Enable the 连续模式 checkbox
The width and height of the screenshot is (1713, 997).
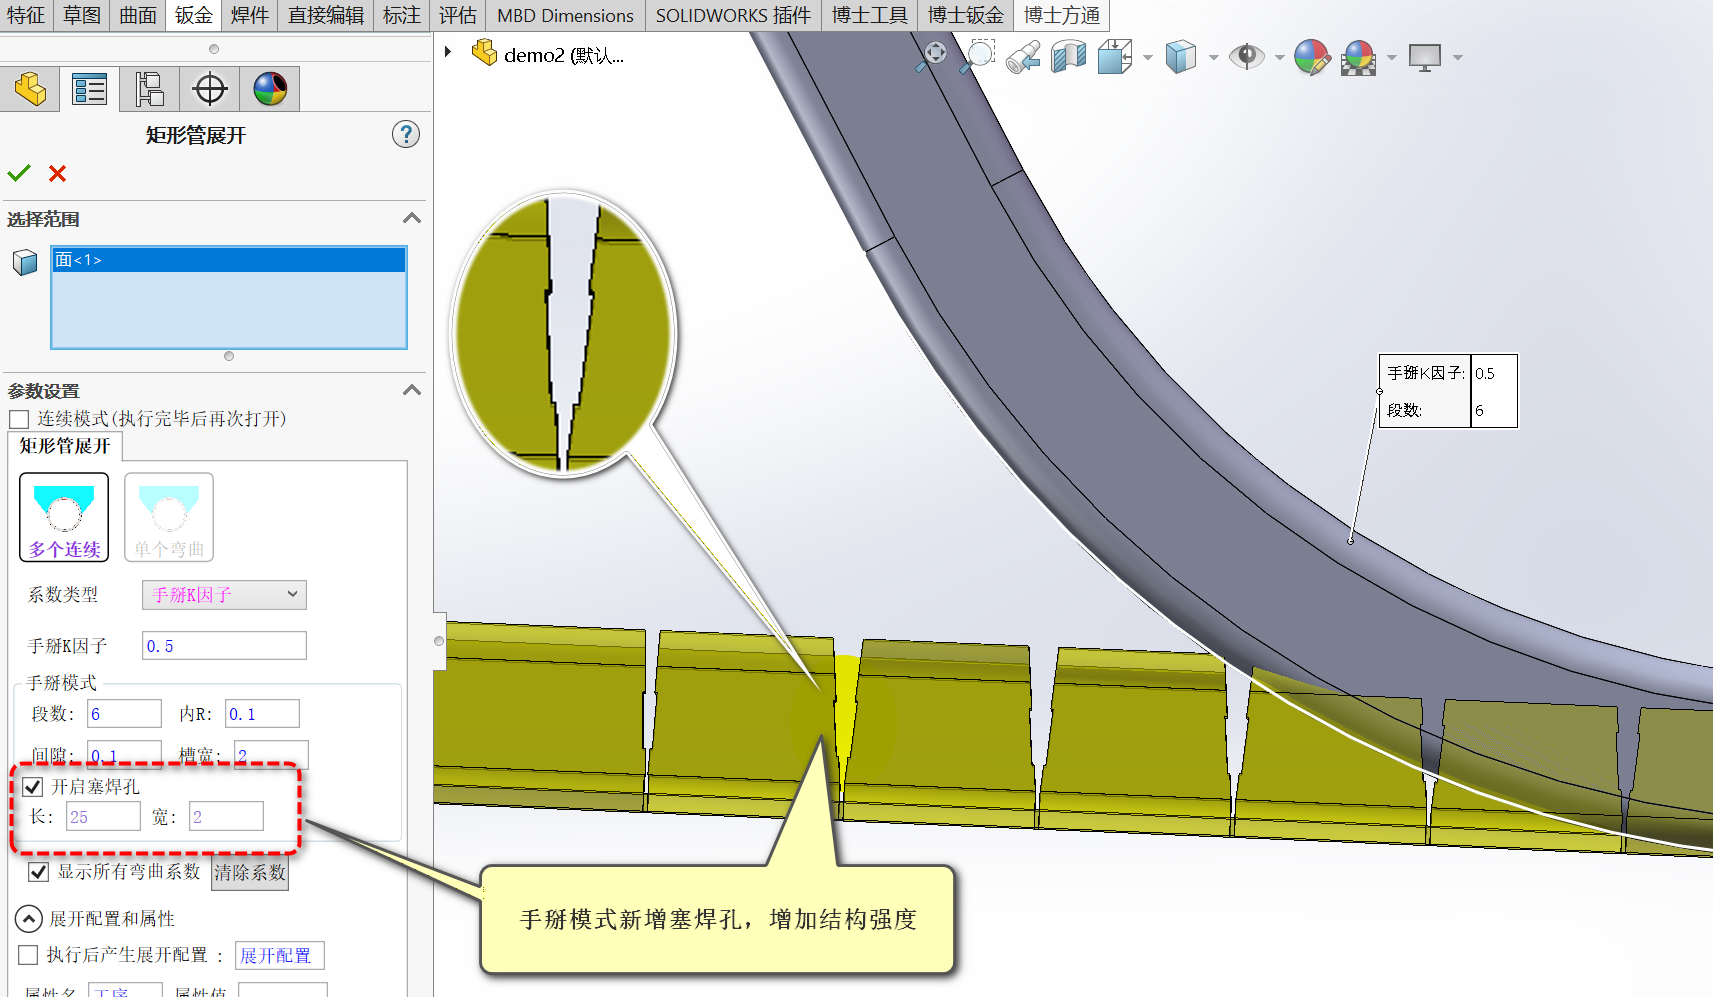(19, 419)
